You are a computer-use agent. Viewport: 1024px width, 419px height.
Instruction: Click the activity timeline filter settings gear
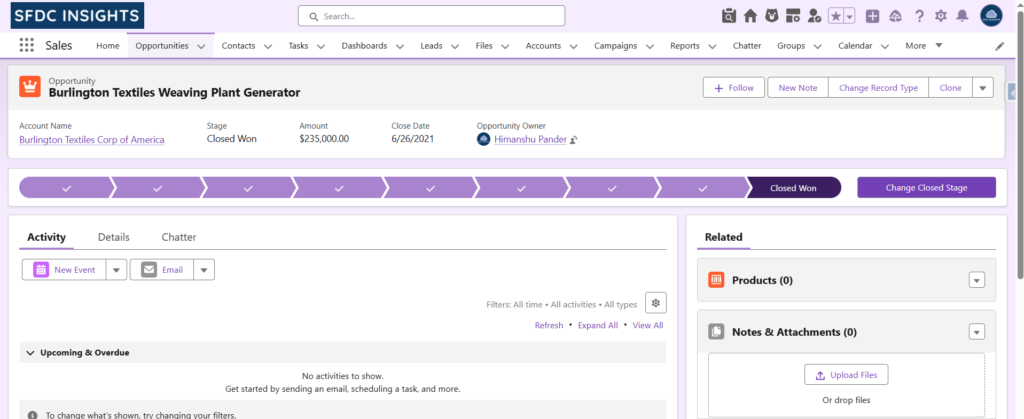pos(655,303)
